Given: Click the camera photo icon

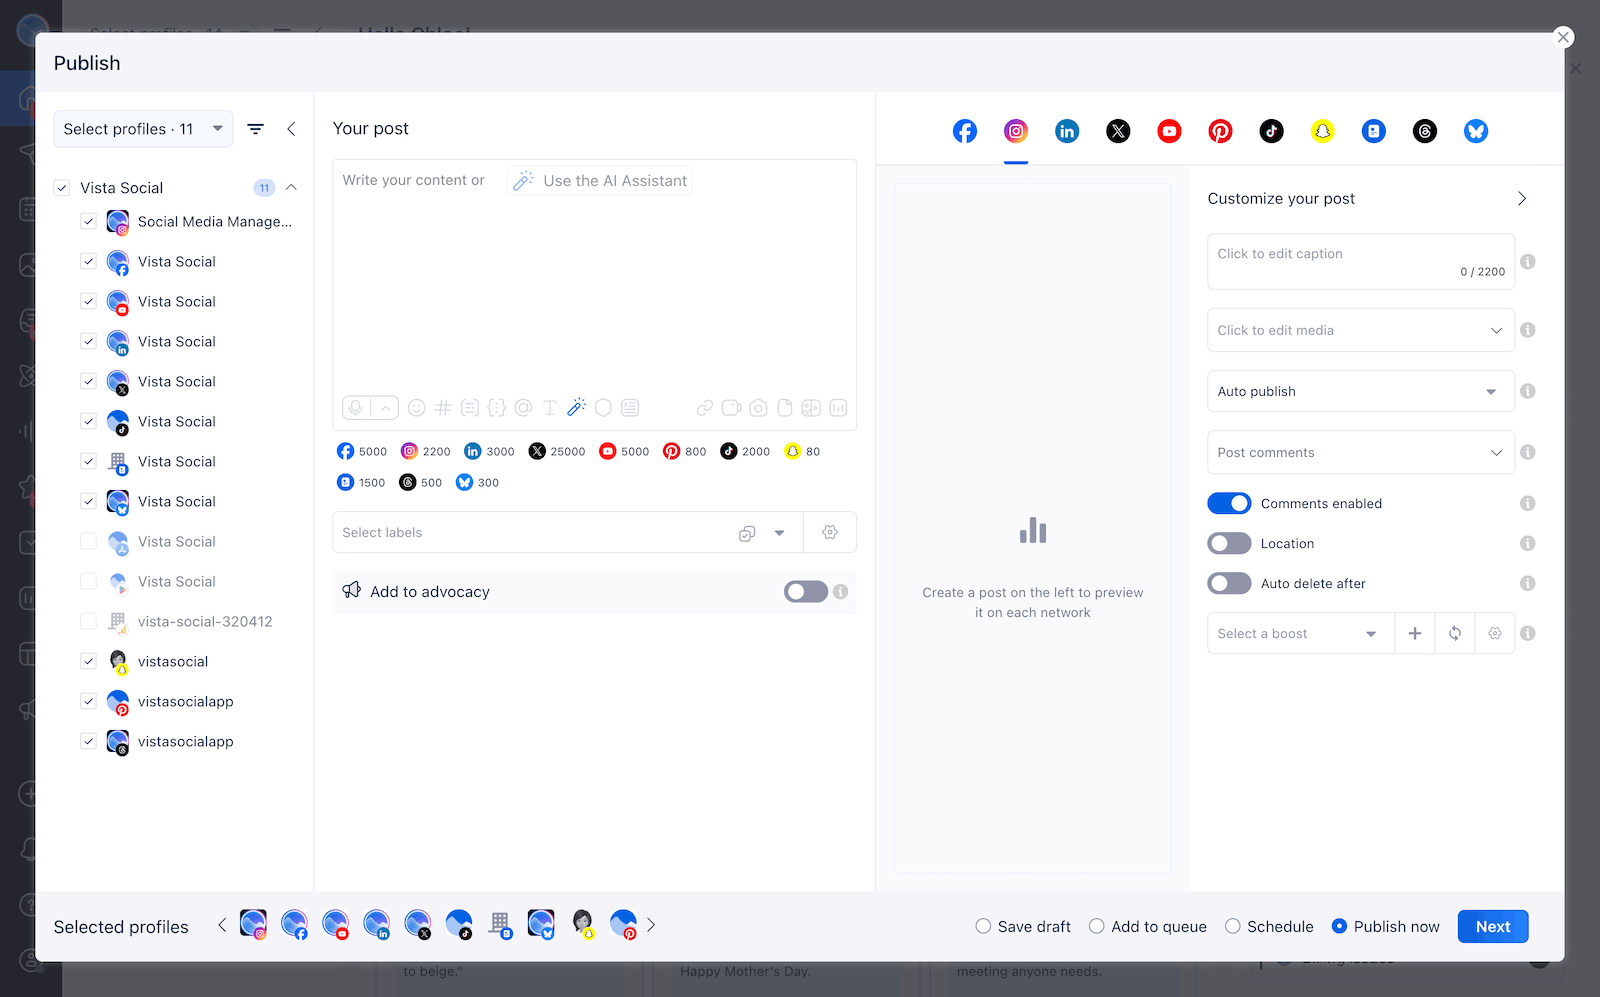Looking at the screenshot, I should click(x=759, y=408).
